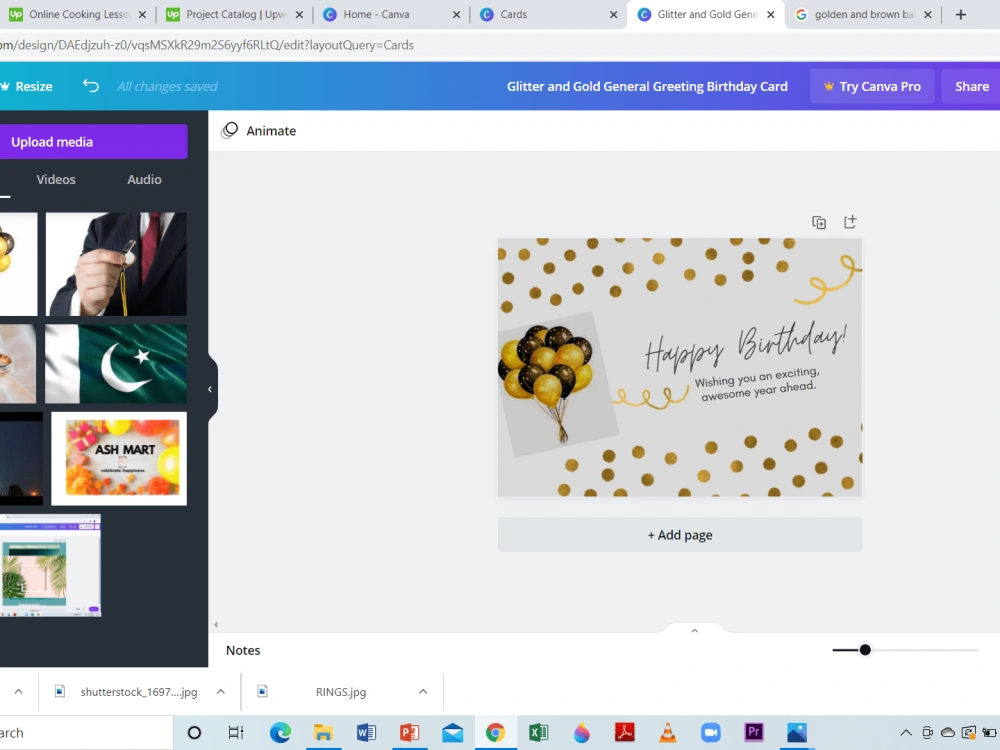Click the Animate circle icon
The height and width of the screenshot is (750, 1000).
pyautogui.click(x=230, y=130)
